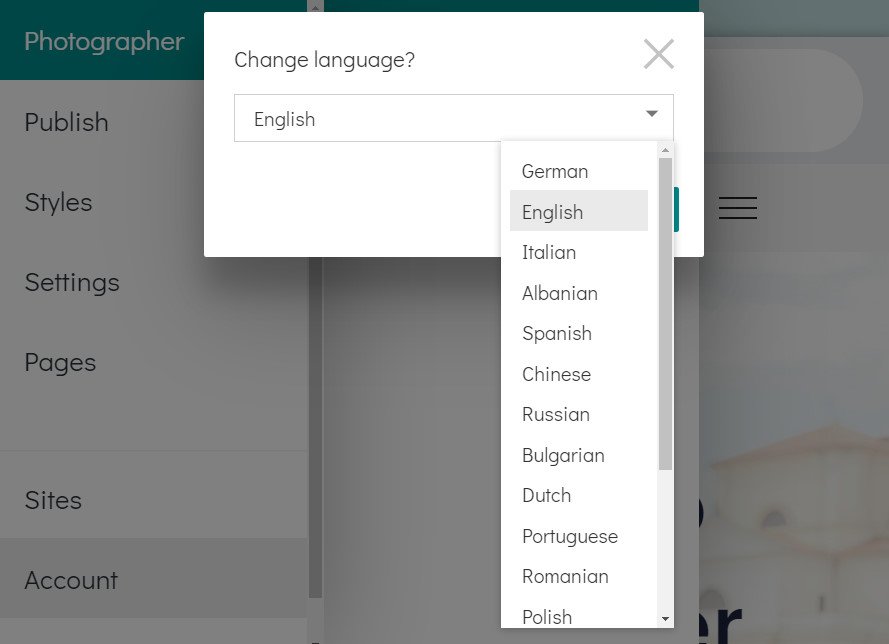Select Portuguese in the language menu

[569, 536]
